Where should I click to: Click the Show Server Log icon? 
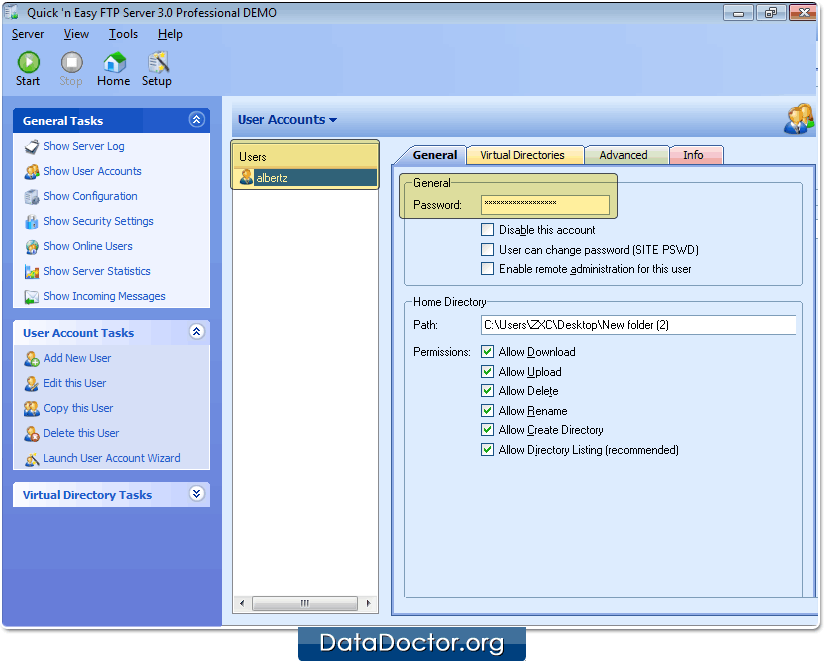(x=32, y=147)
